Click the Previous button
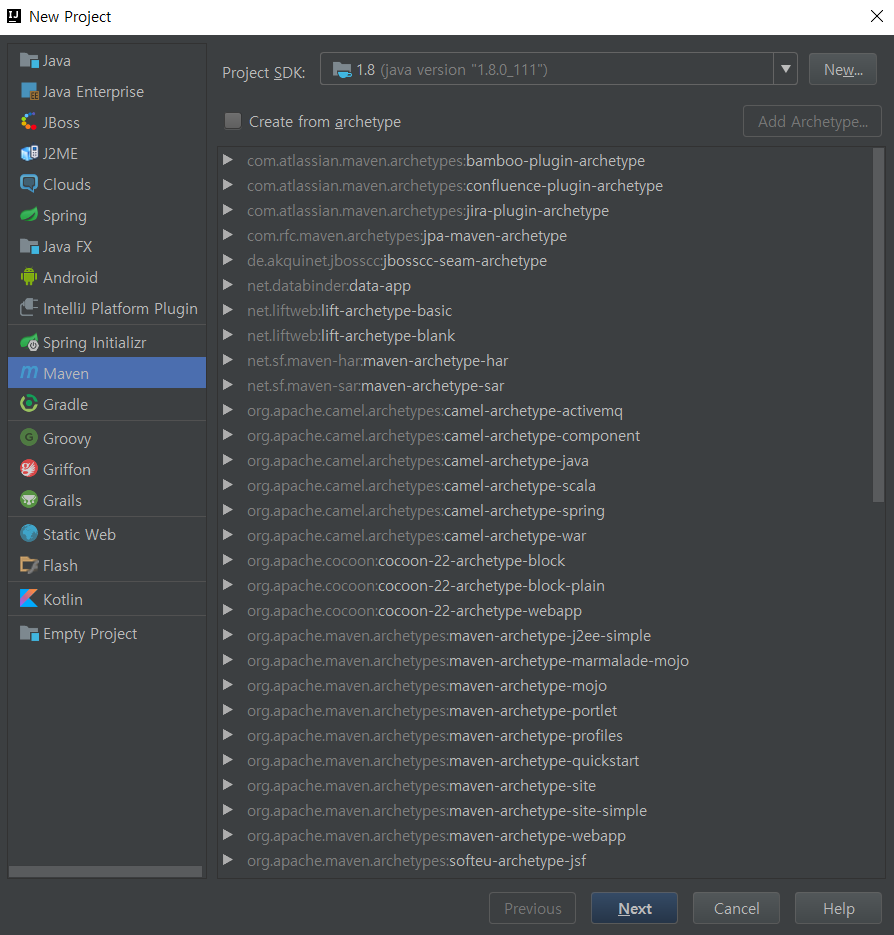The height and width of the screenshot is (935, 894). (x=533, y=908)
